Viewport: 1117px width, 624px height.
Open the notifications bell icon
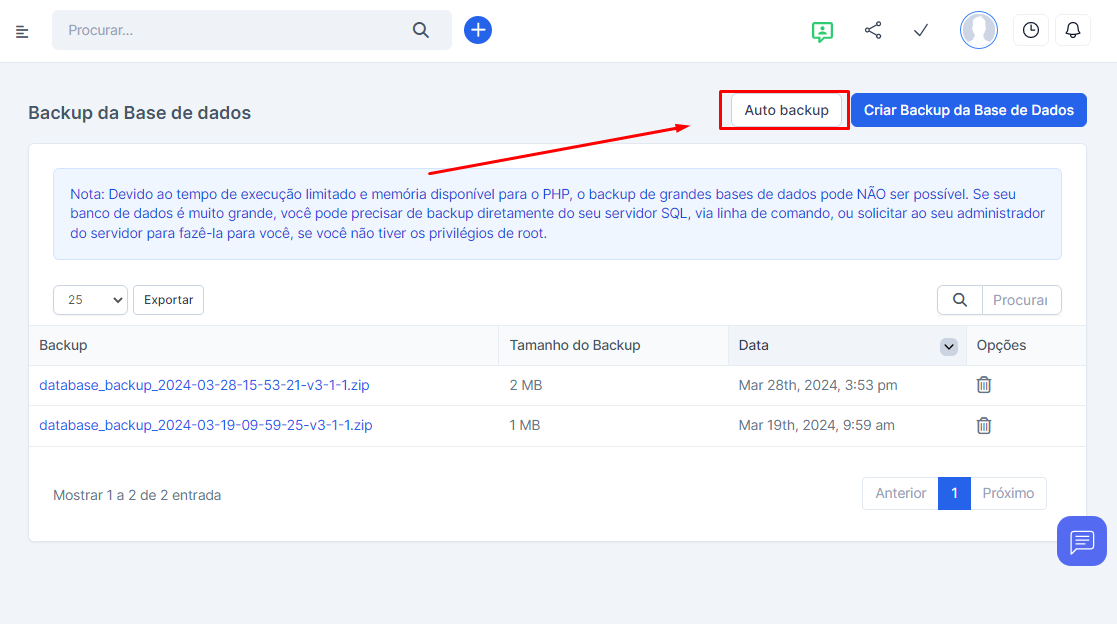1073,30
